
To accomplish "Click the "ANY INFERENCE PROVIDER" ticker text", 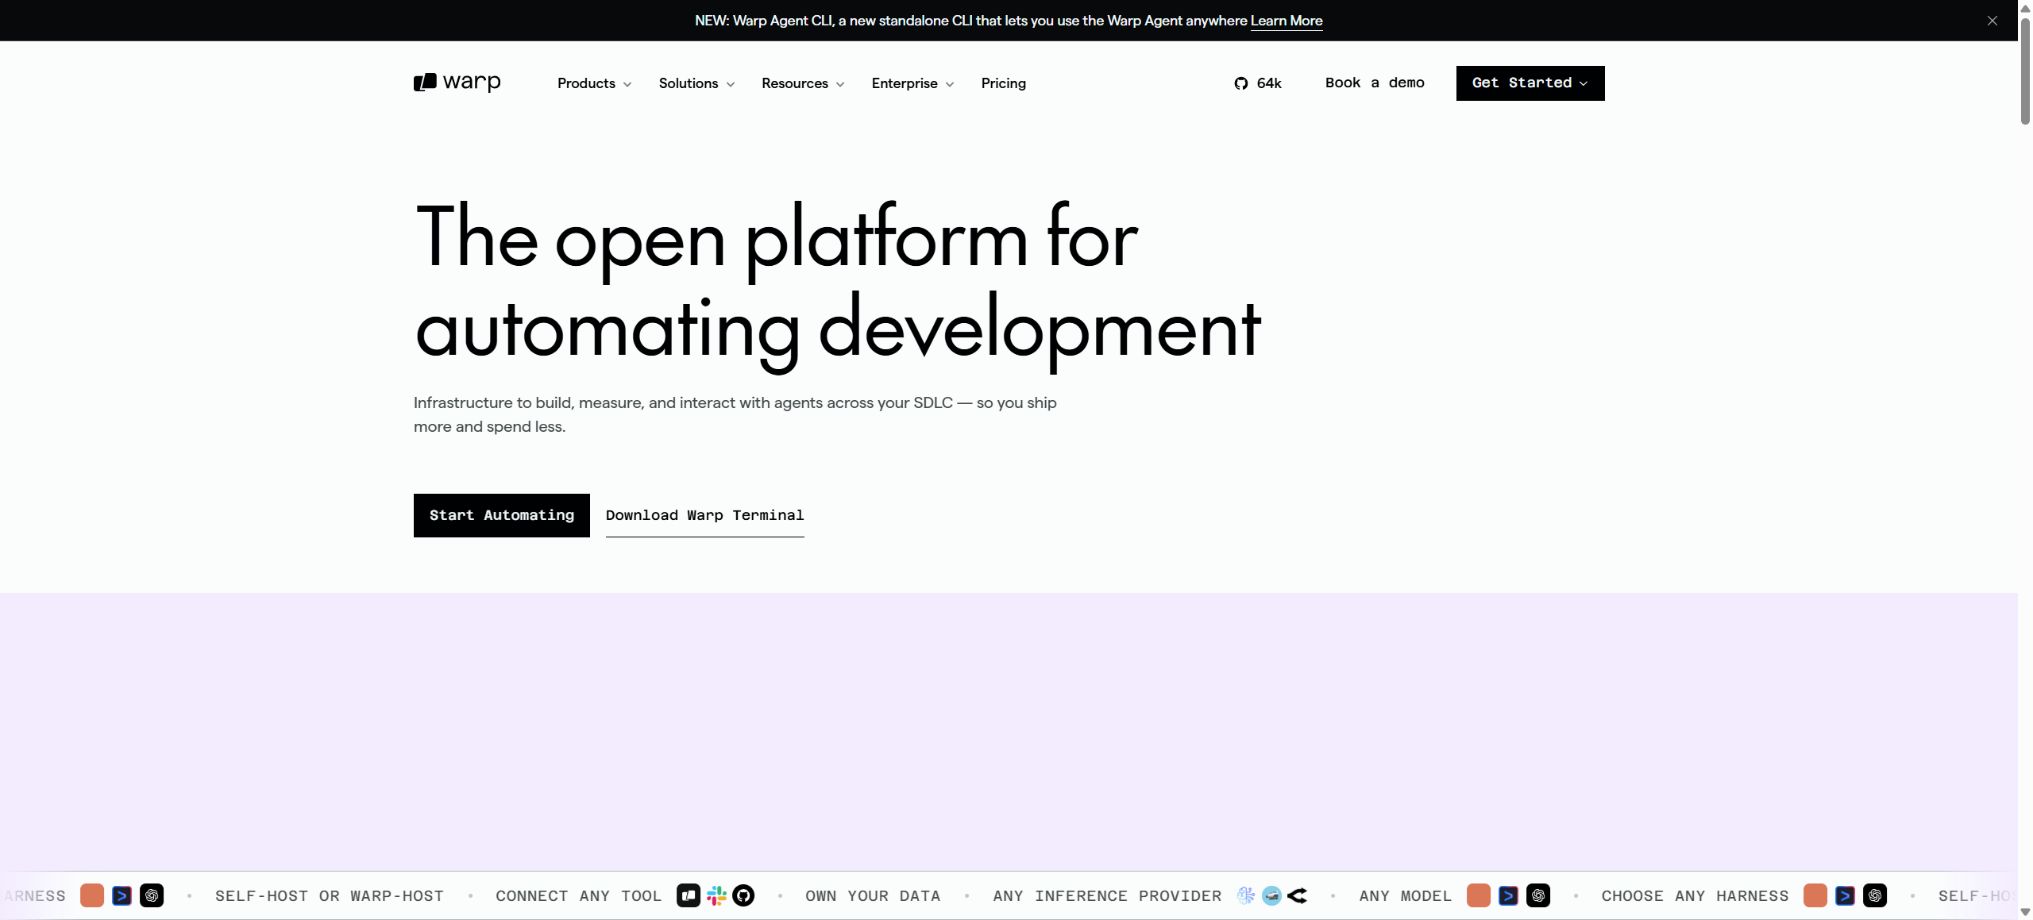I will point(1107,896).
